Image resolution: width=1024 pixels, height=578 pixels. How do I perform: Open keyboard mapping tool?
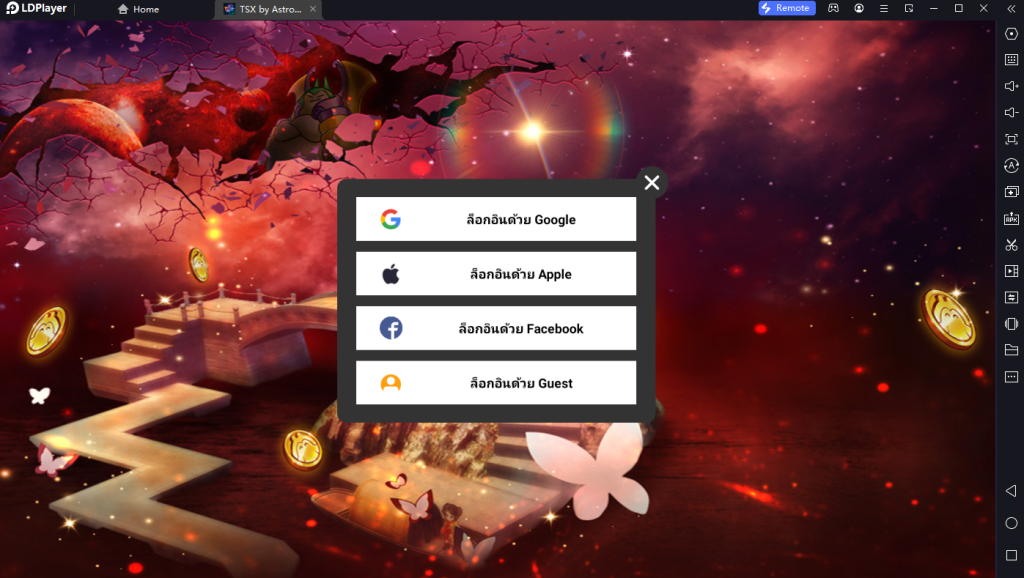click(1011, 60)
